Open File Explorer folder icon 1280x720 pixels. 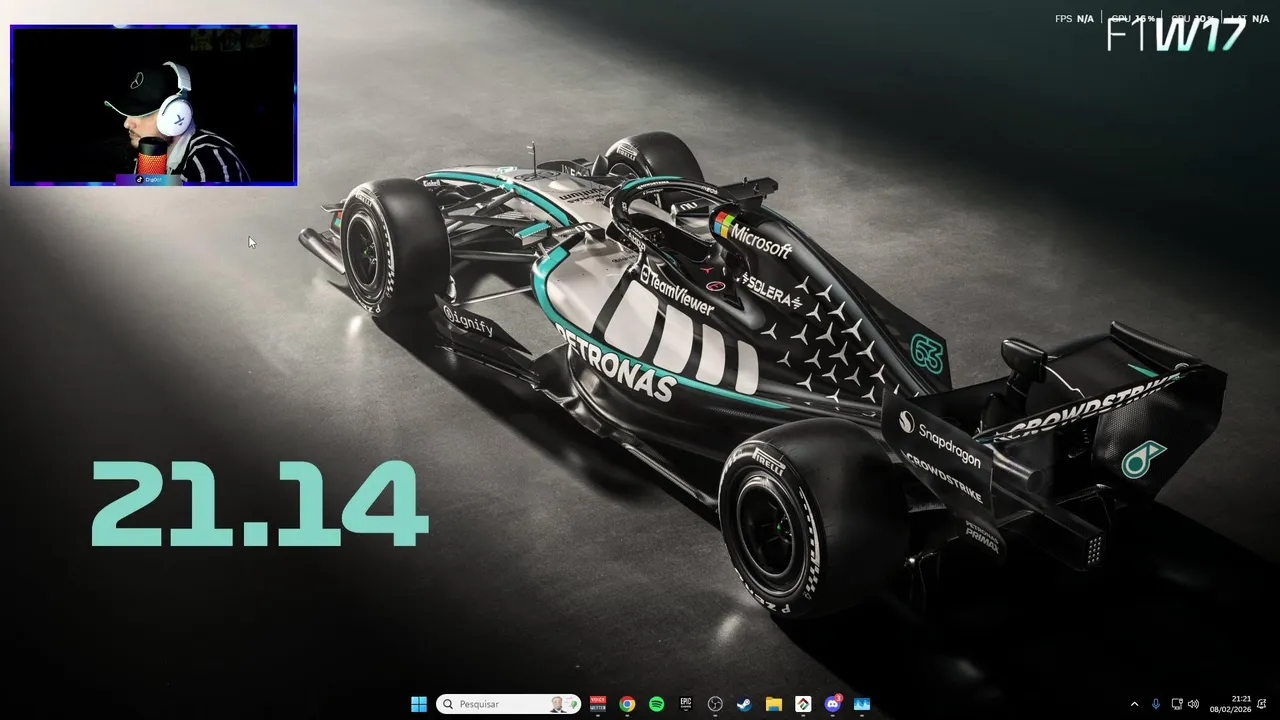[773, 704]
